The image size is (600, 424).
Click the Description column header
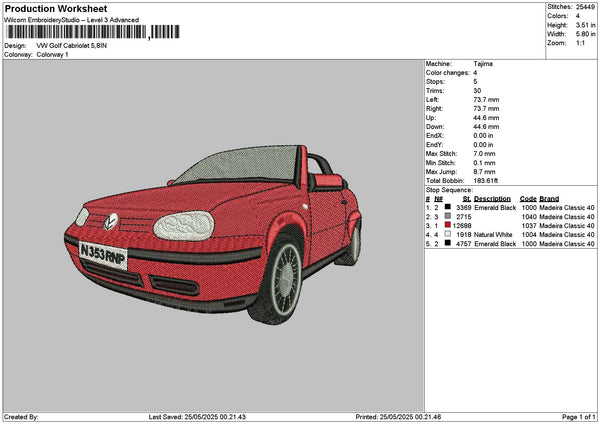[492, 199]
